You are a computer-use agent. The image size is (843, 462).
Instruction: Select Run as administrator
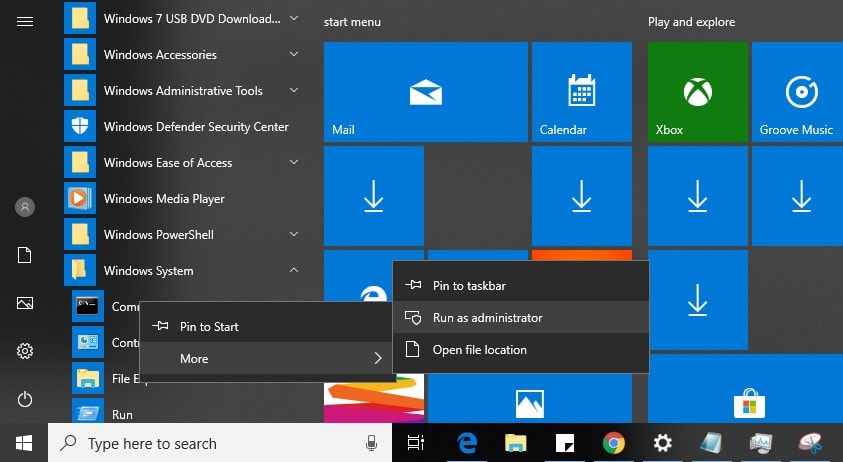tap(487, 318)
